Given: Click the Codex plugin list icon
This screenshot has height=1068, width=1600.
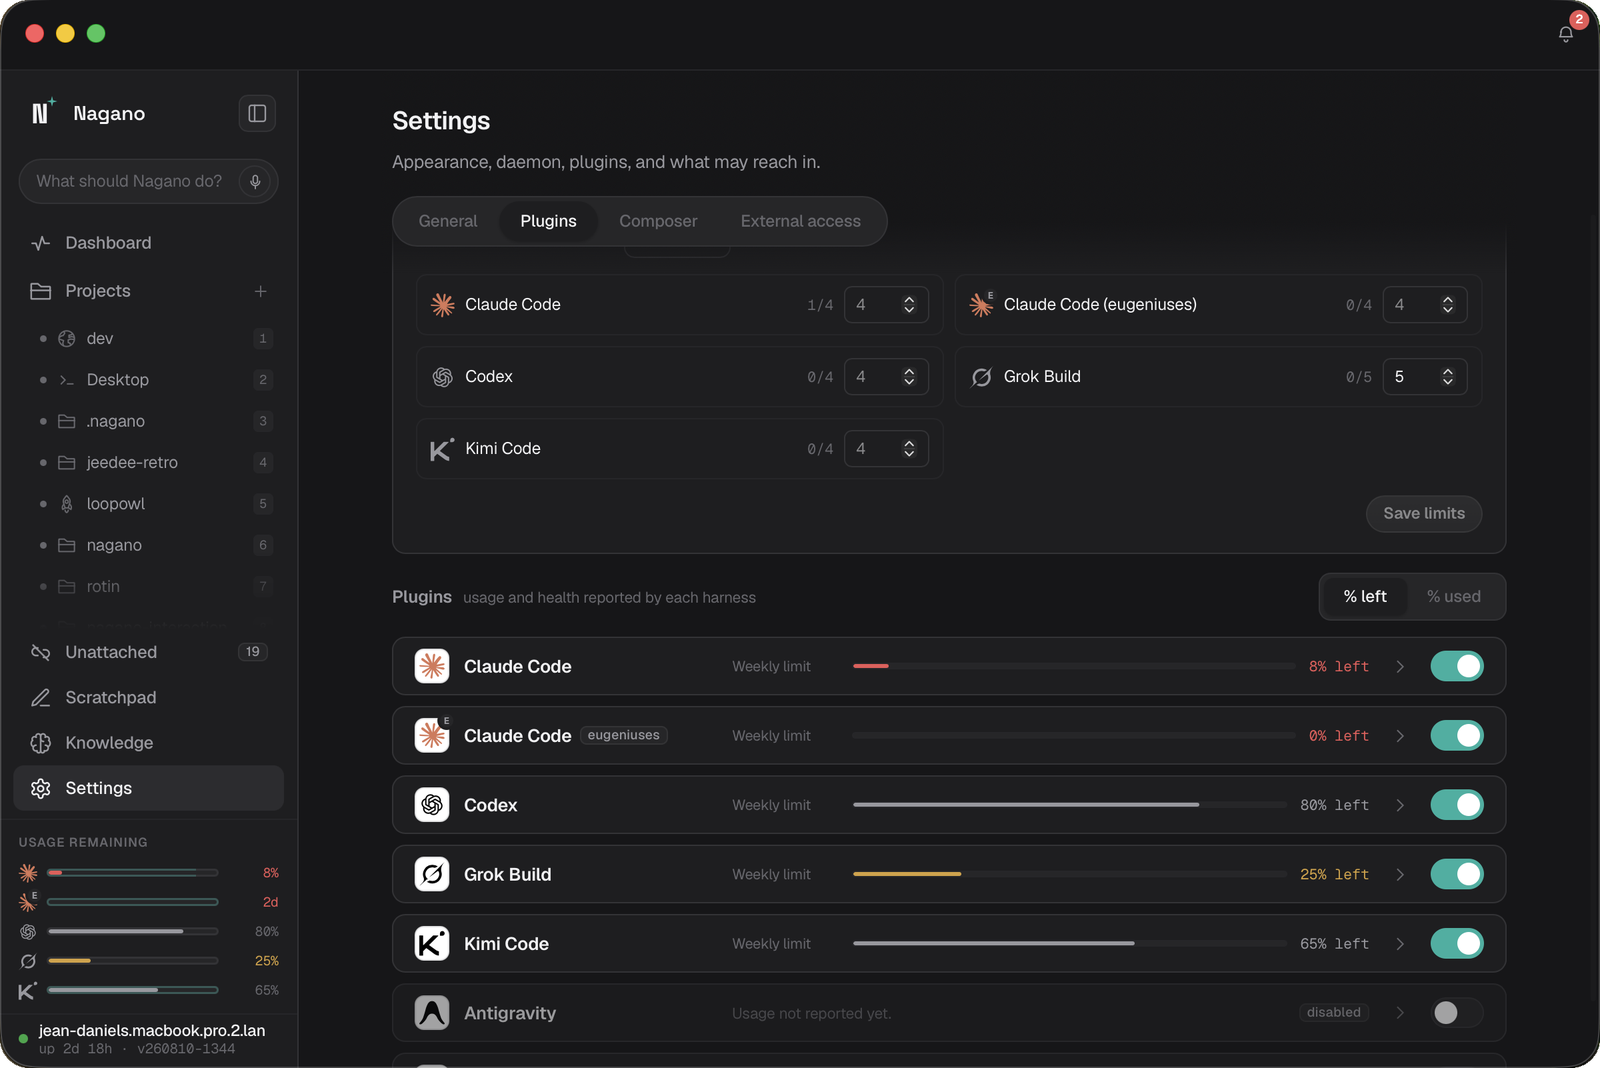Looking at the screenshot, I should coord(432,805).
